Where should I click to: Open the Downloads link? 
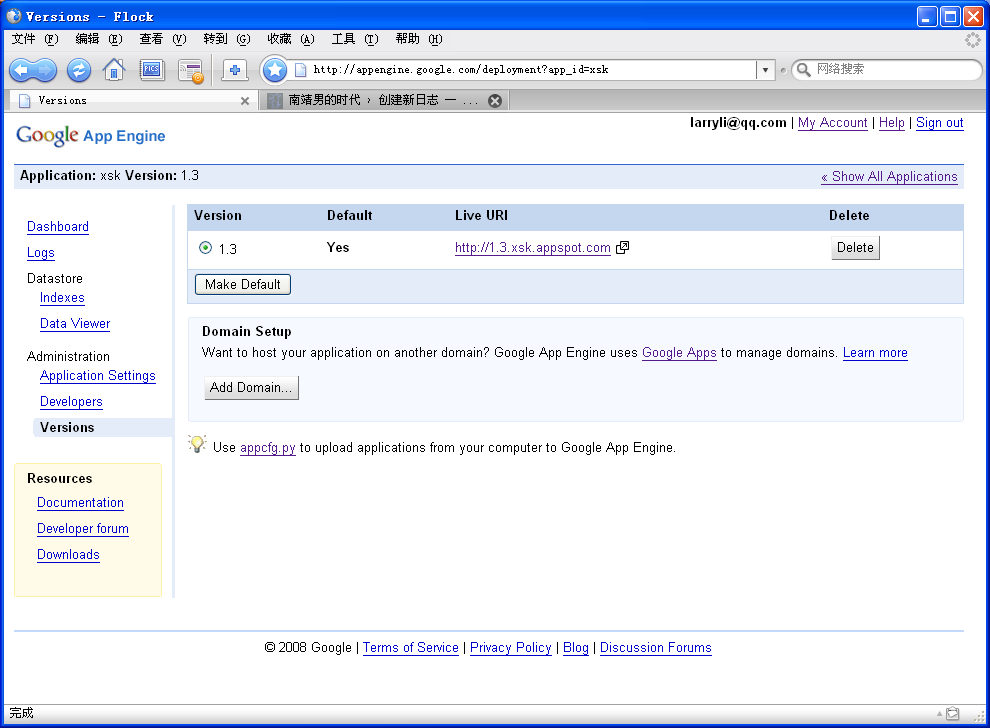68,554
